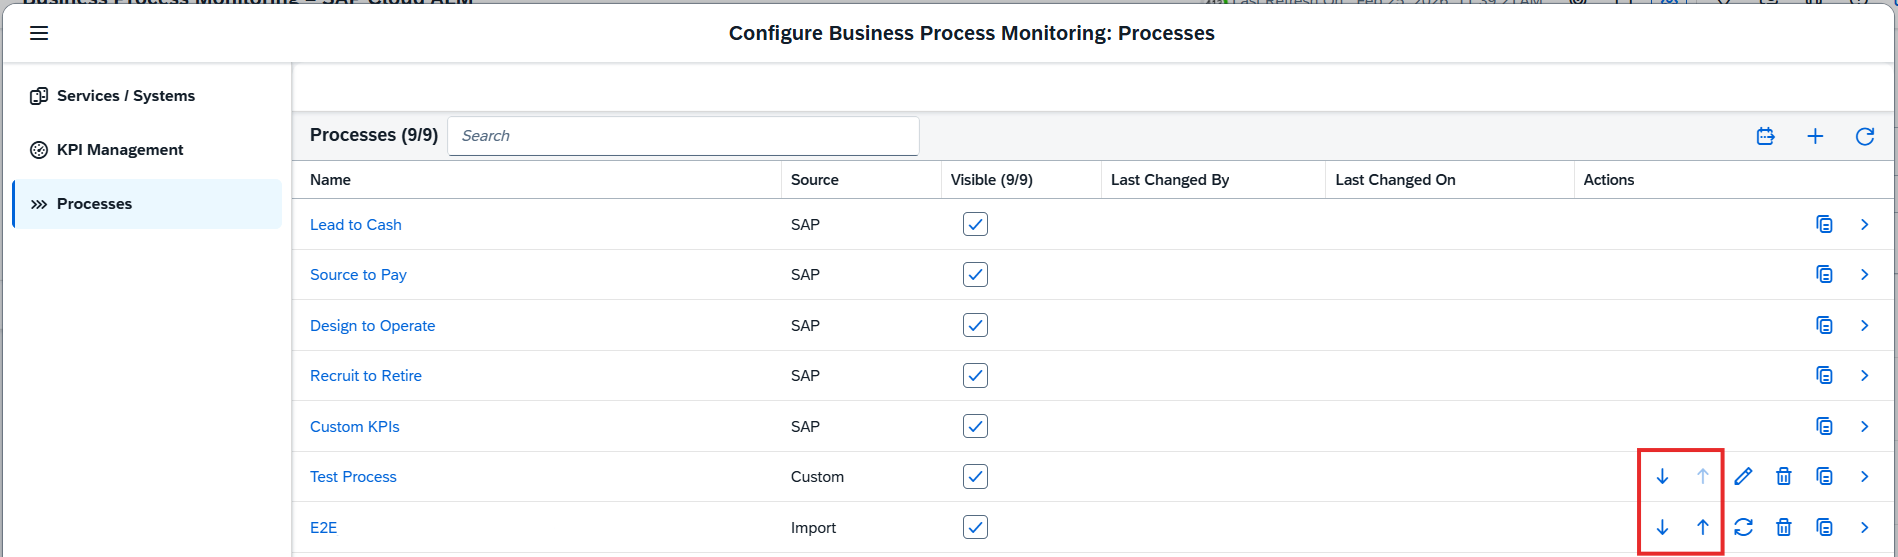The width and height of the screenshot is (1898, 557).
Task: Refresh the processes table
Action: (x=1864, y=136)
